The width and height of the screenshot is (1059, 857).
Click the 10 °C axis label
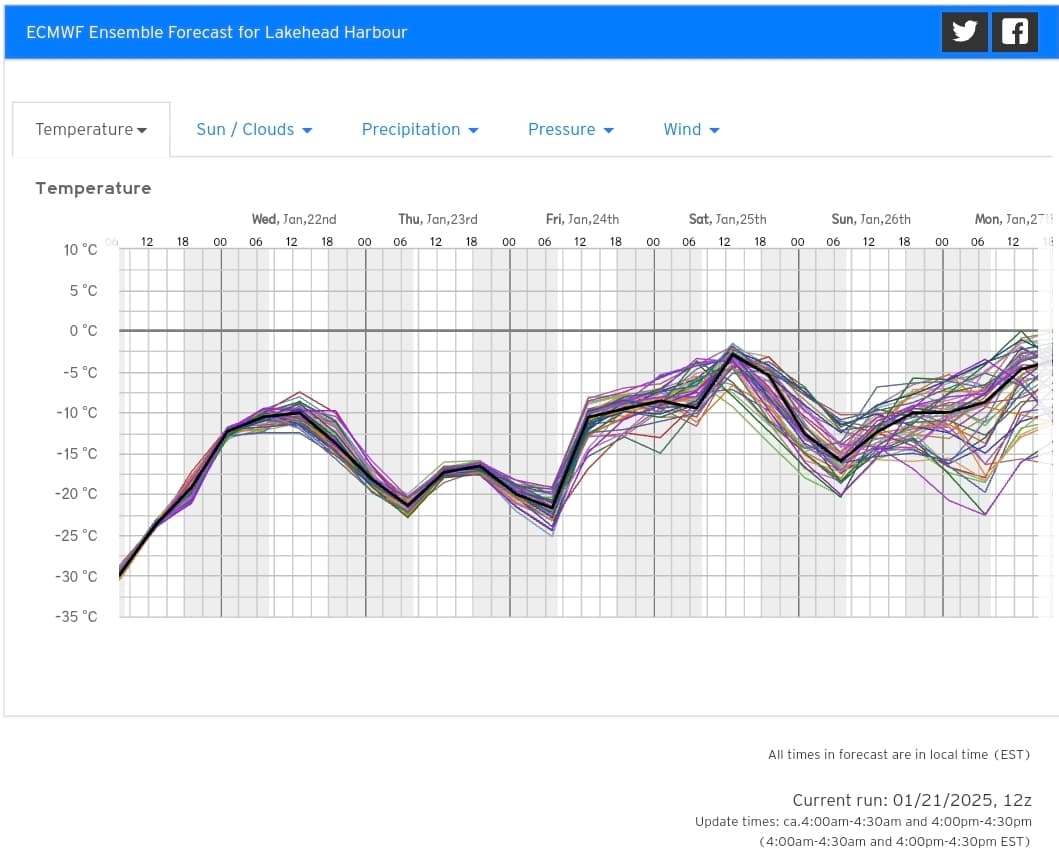tap(80, 250)
